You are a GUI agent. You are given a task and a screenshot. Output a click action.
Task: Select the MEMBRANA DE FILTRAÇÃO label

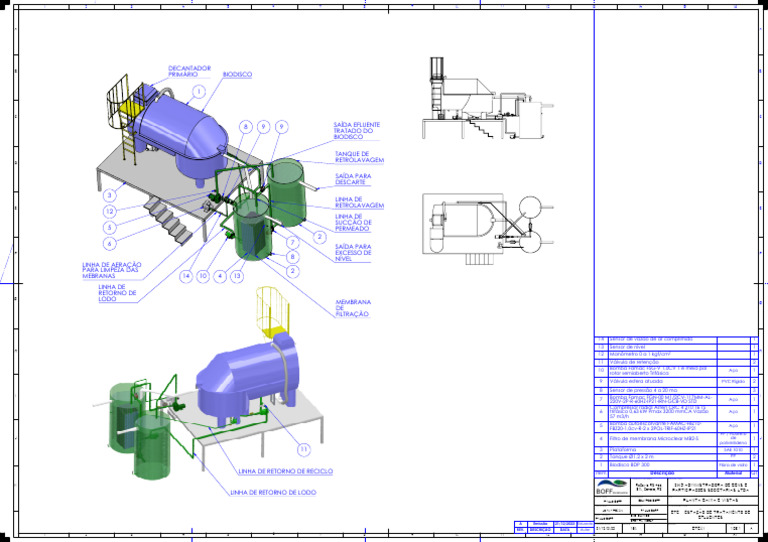[353, 308]
